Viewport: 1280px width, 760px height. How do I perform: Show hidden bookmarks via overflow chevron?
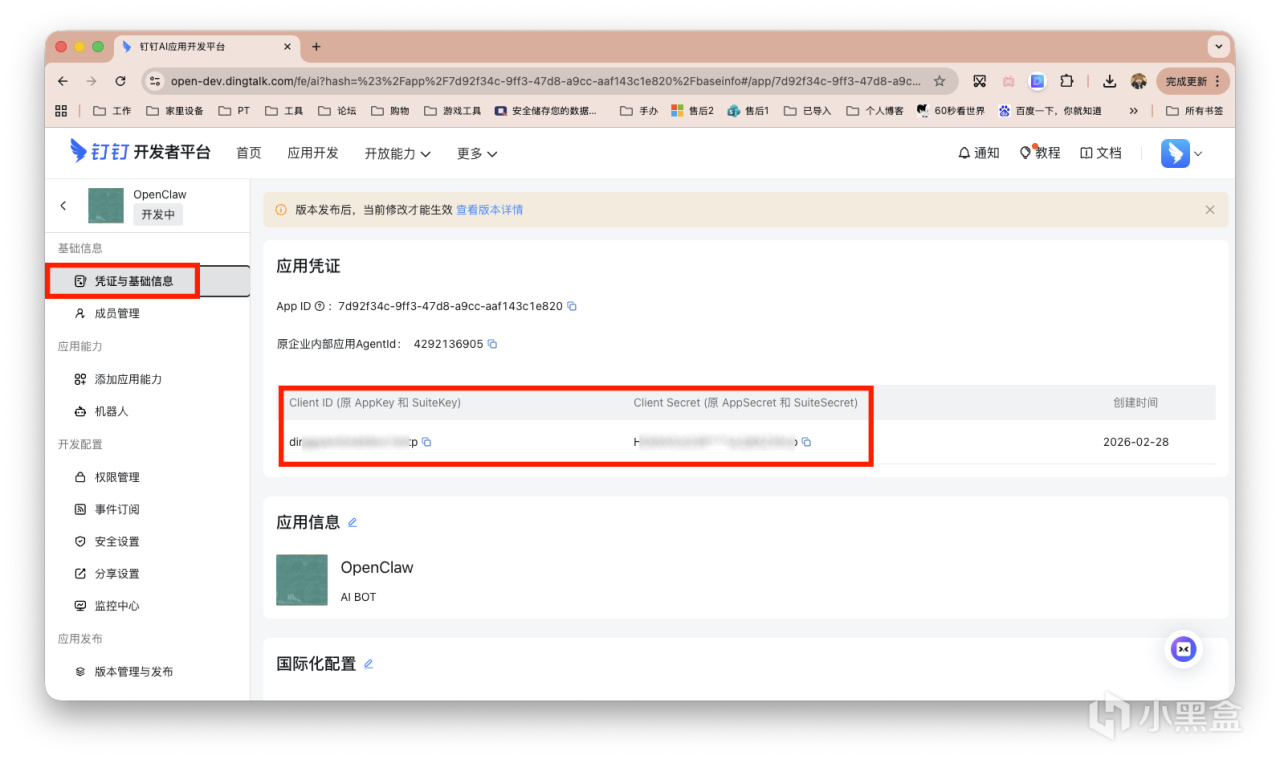[x=1133, y=111]
